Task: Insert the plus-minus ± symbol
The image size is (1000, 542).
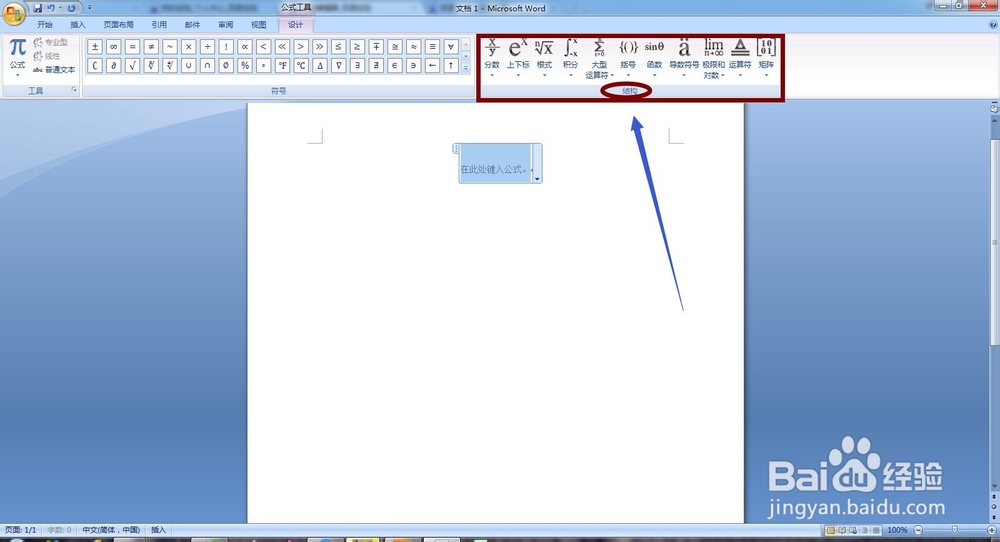Action: click(95, 47)
